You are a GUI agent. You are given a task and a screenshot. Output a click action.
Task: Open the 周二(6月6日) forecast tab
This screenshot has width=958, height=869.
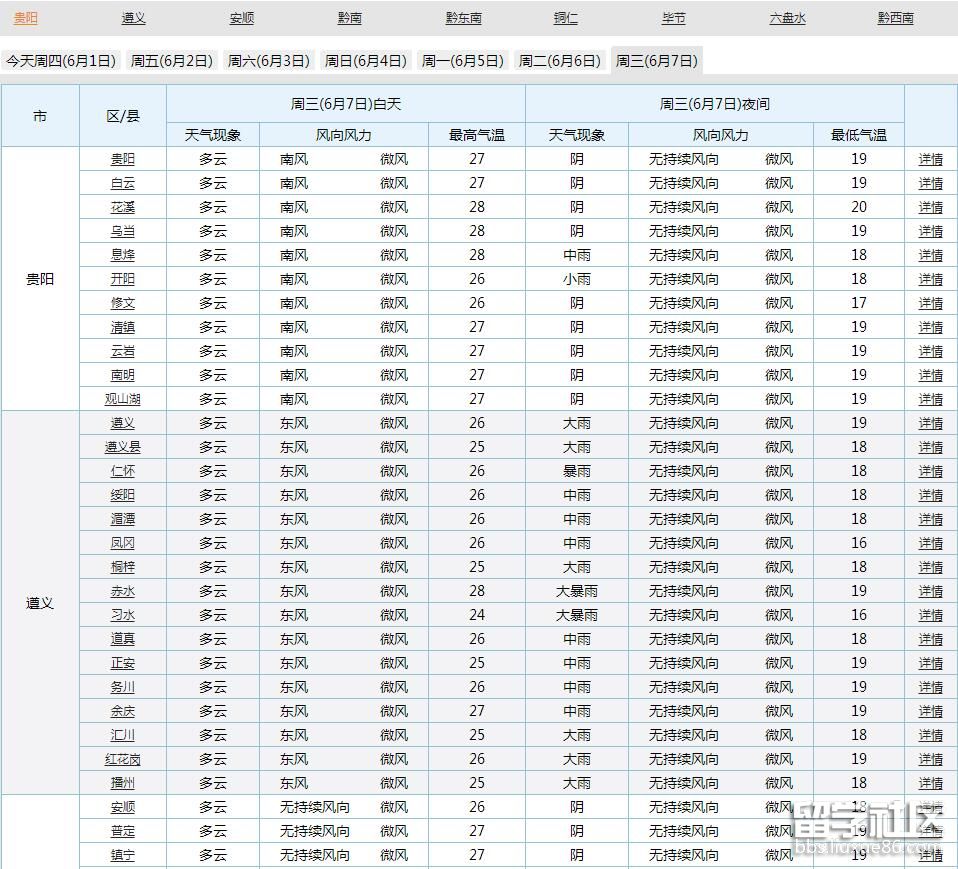pyautogui.click(x=559, y=61)
